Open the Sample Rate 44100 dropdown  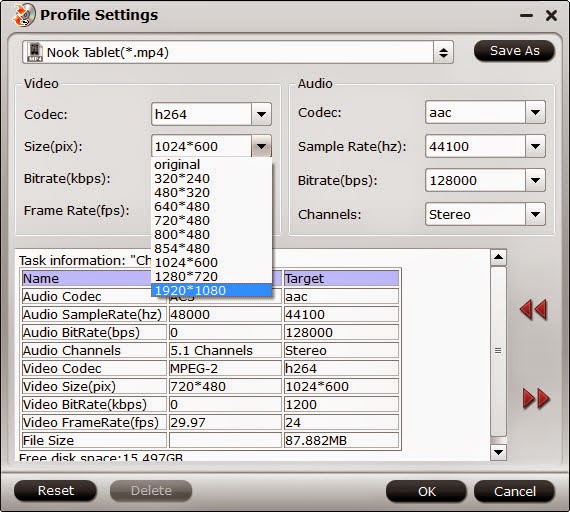point(535,146)
